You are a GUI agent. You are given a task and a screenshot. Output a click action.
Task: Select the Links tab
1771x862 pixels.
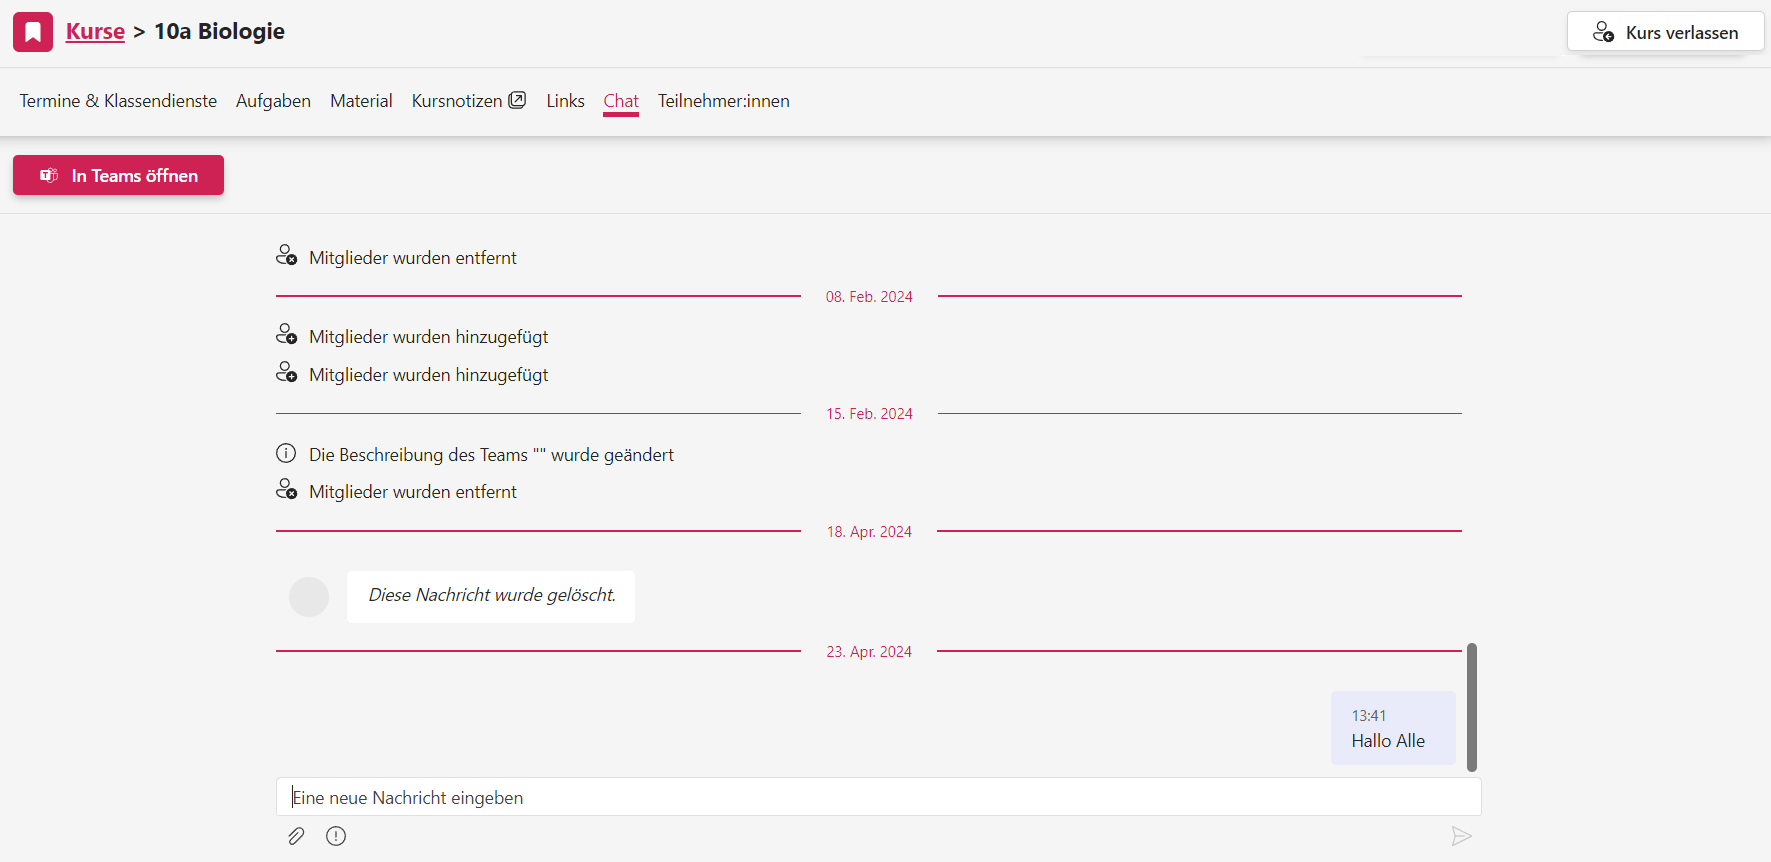[x=565, y=101]
